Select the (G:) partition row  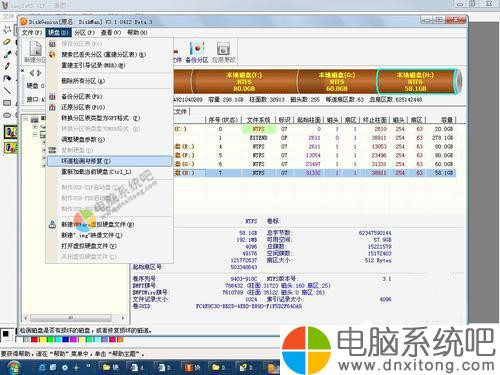[x=314, y=164]
